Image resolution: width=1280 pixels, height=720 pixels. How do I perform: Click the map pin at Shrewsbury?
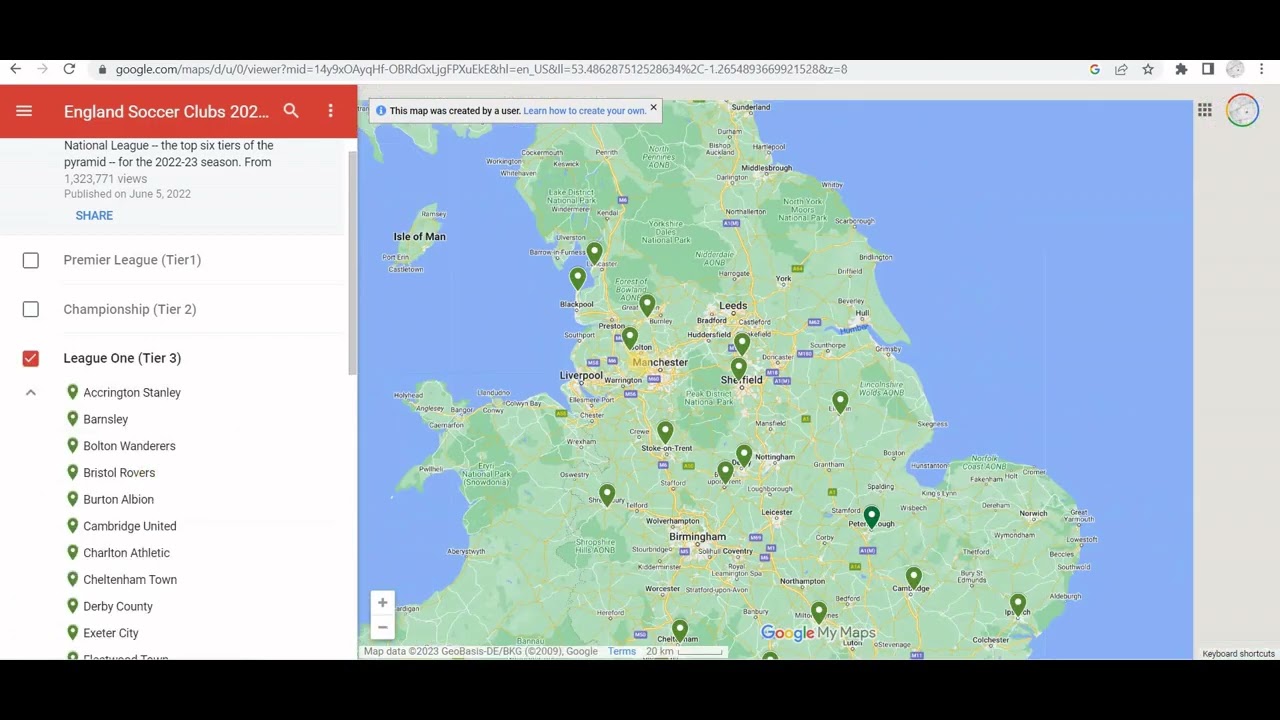[607, 494]
